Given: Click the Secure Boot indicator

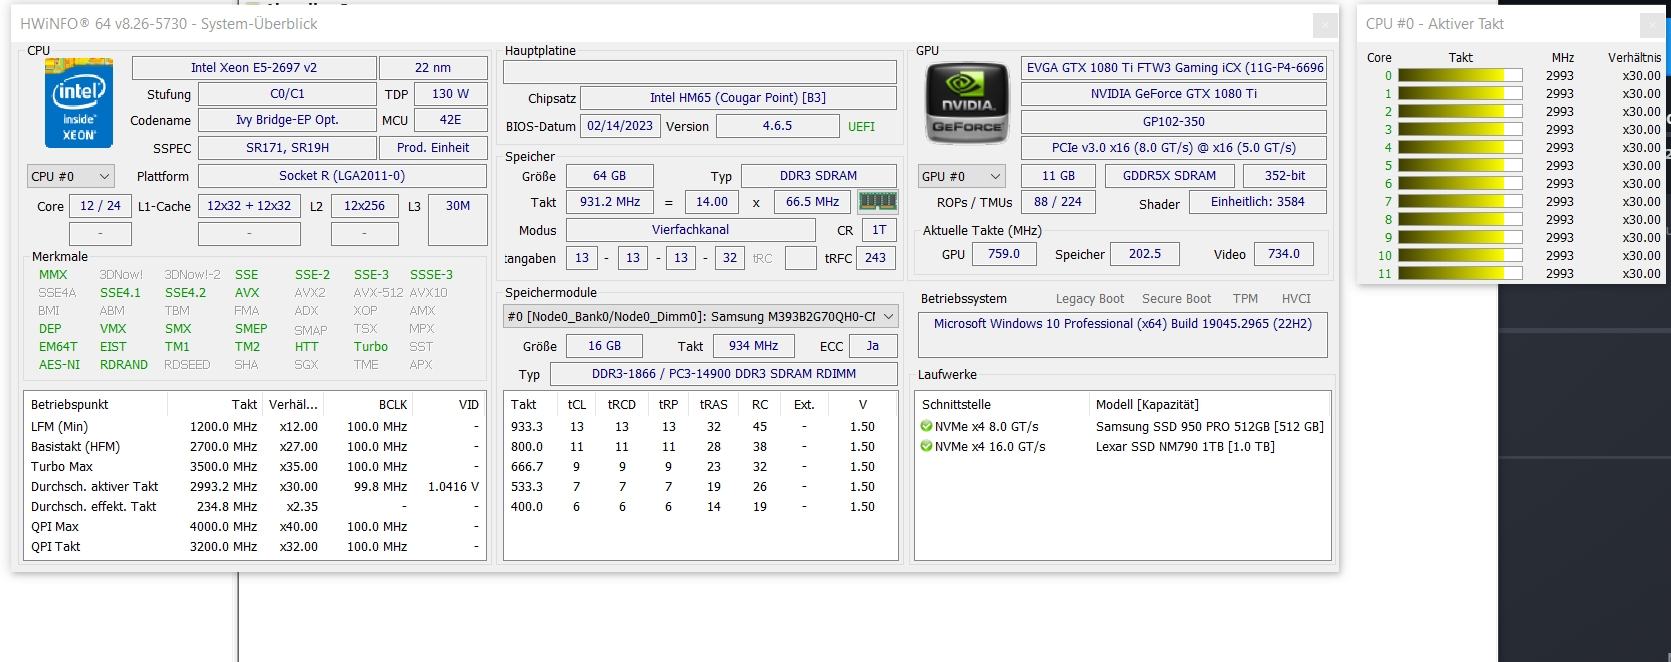Looking at the screenshot, I should click(1176, 299).
